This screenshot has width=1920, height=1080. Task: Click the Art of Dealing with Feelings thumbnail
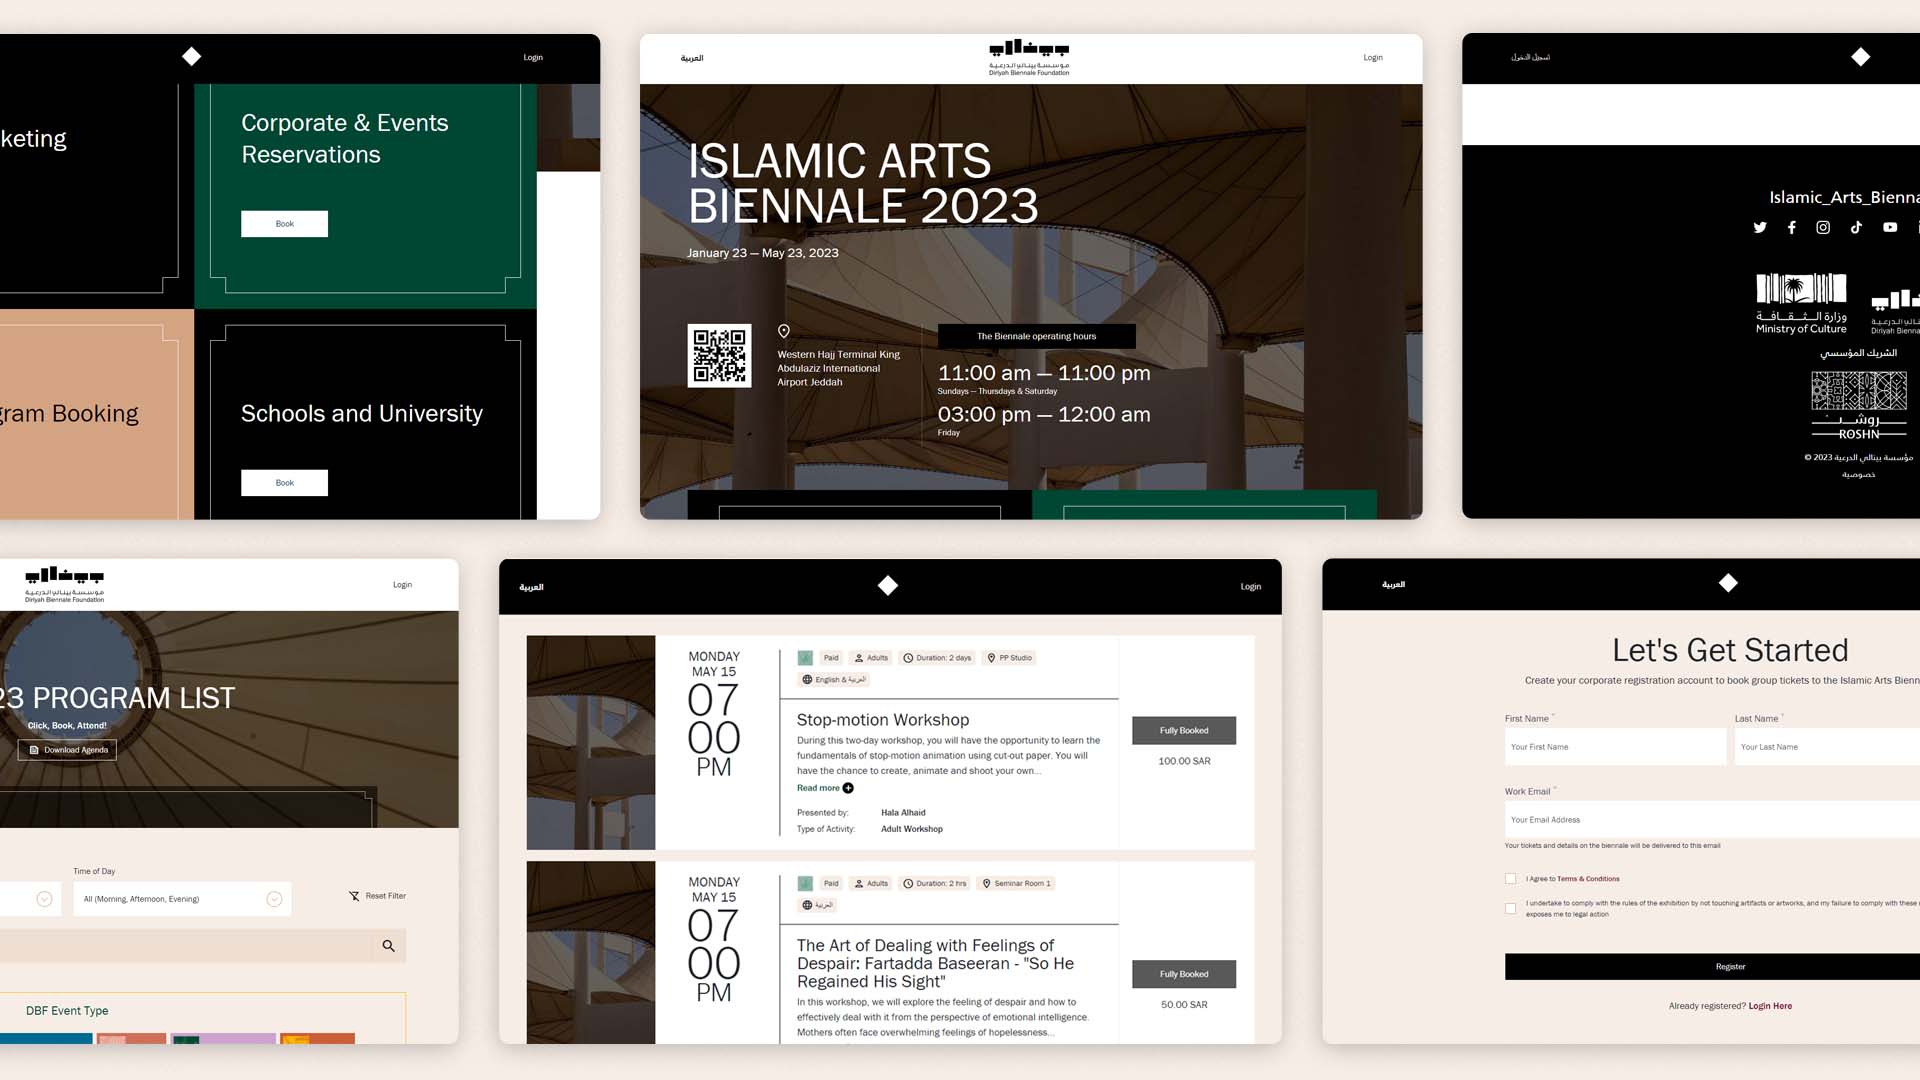click(591, 953)
